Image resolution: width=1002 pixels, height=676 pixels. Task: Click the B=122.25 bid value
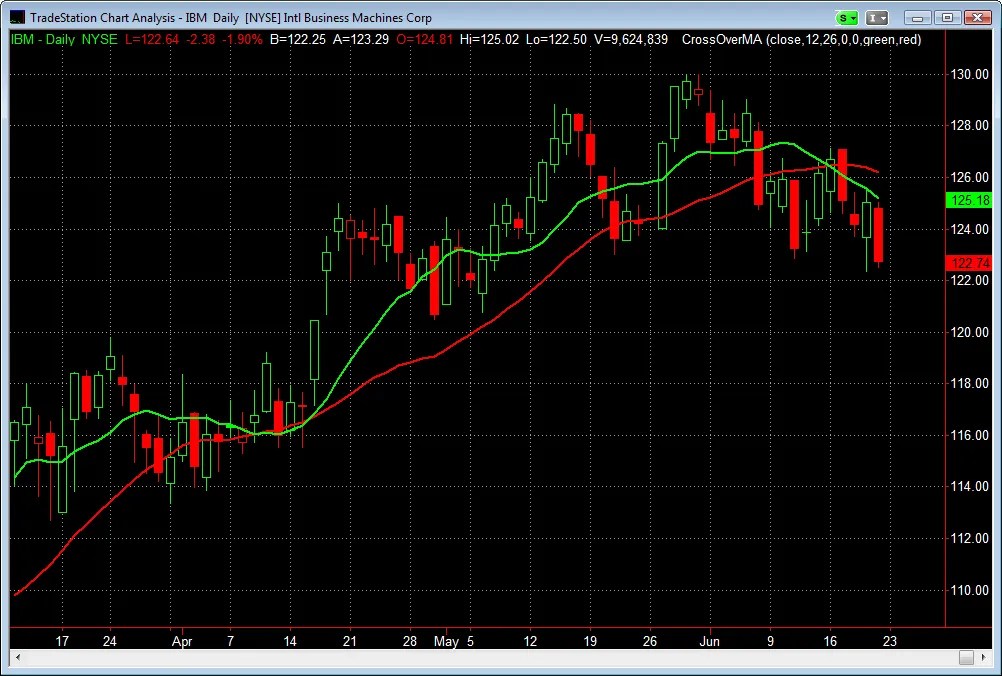(298, 40)
